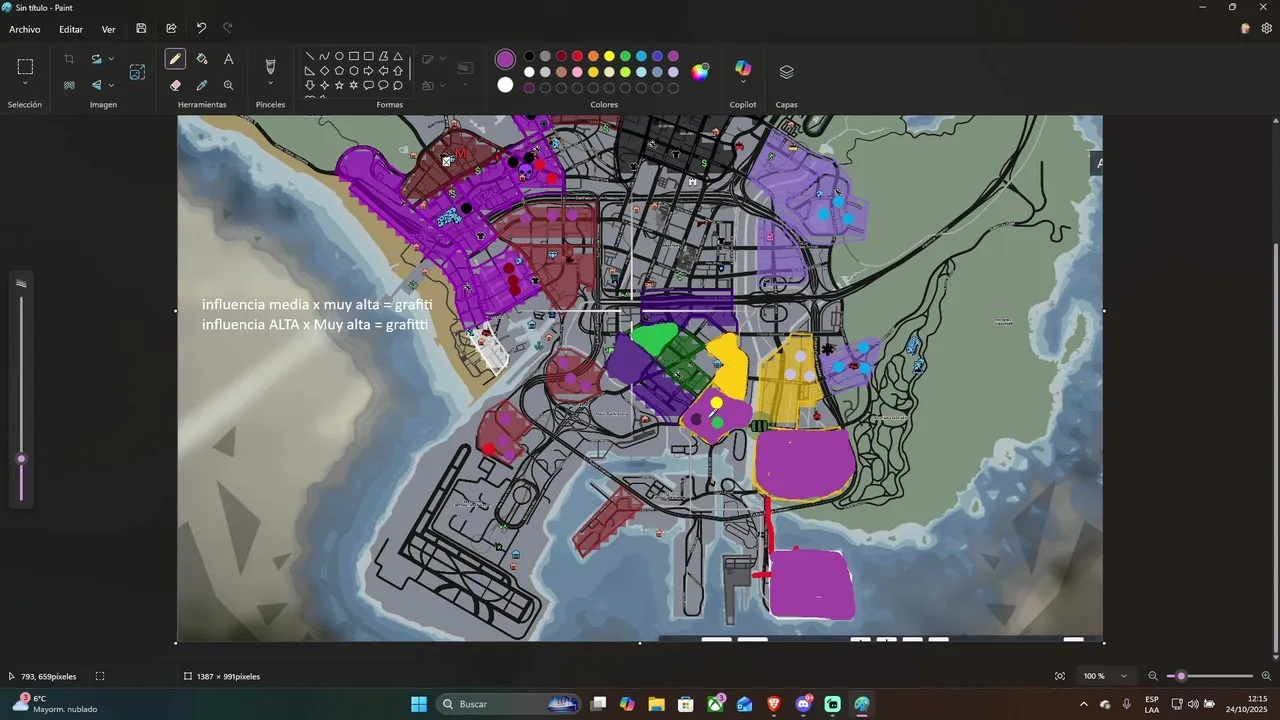Open the Windows Start menu
The height and width of the screenshot is (720, 1280).
pos(419,704)
